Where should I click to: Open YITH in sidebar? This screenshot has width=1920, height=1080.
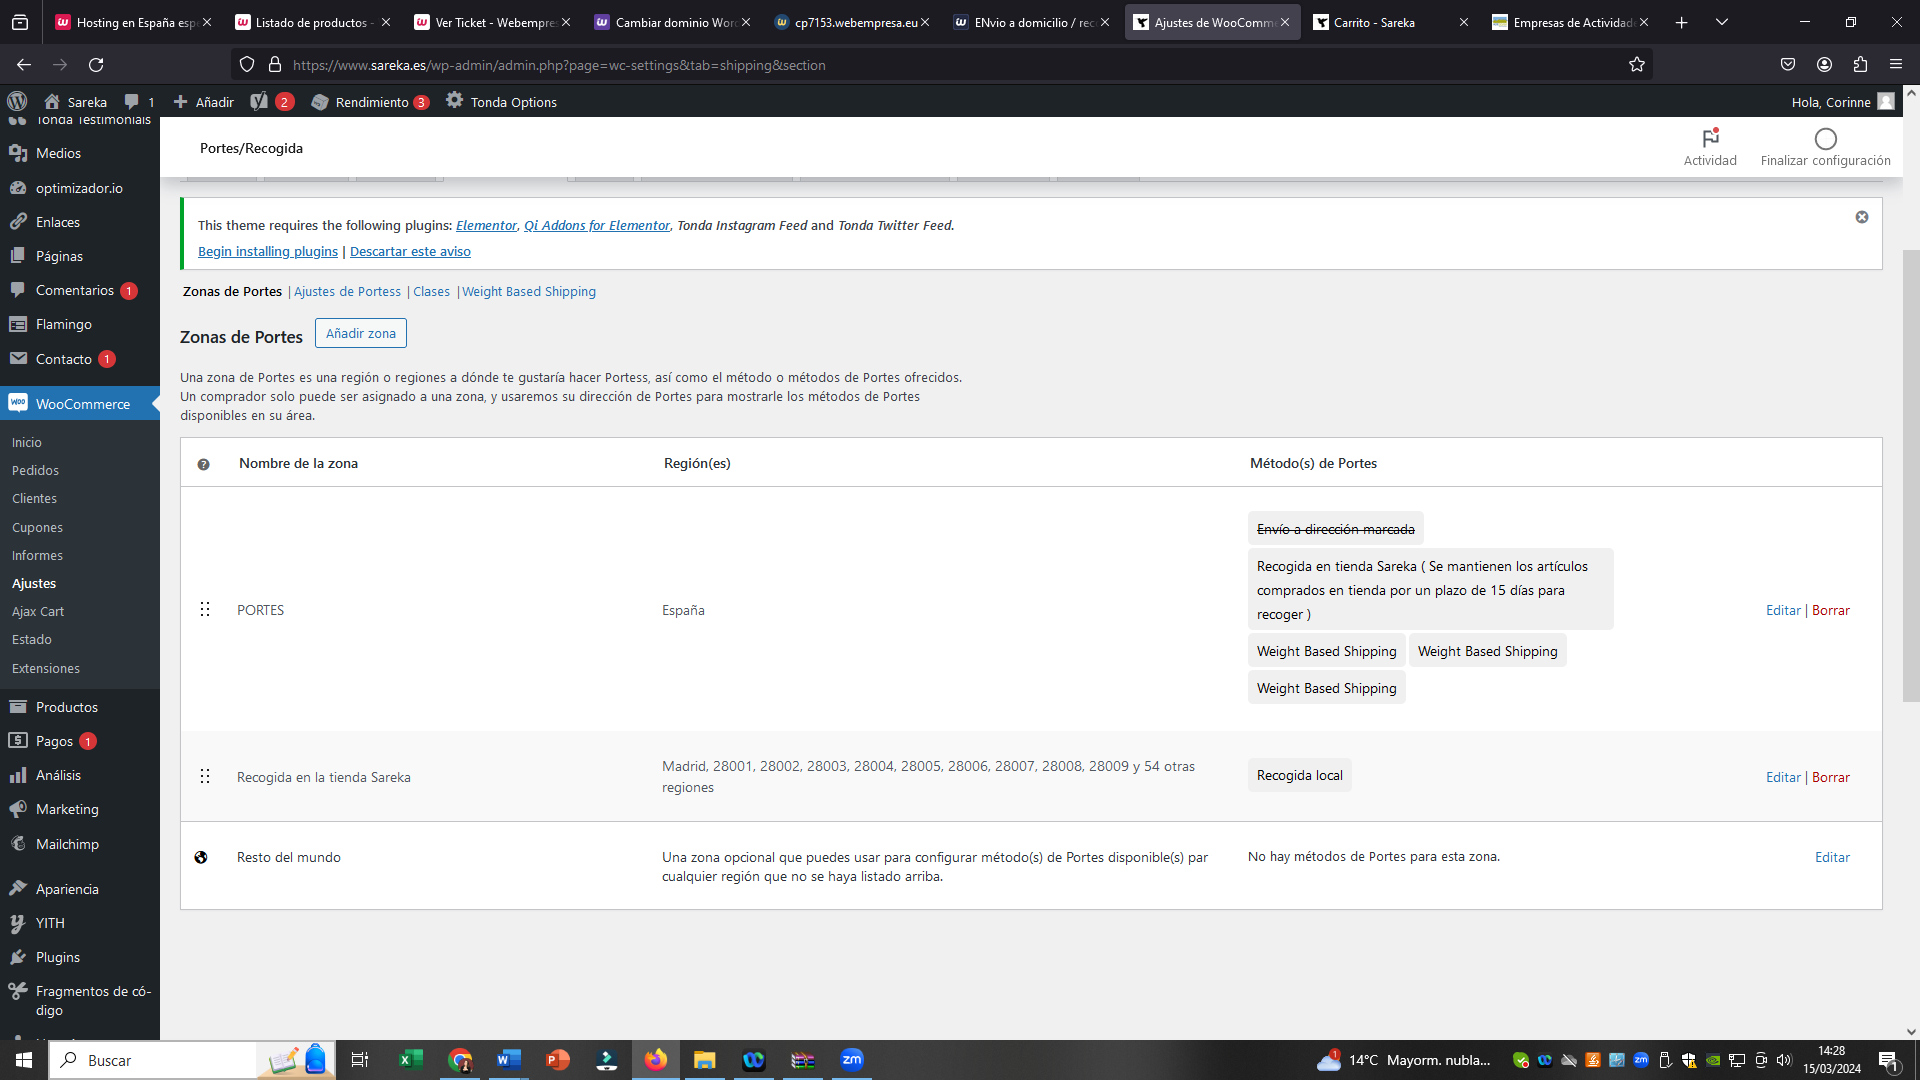[x=50, y=923]
